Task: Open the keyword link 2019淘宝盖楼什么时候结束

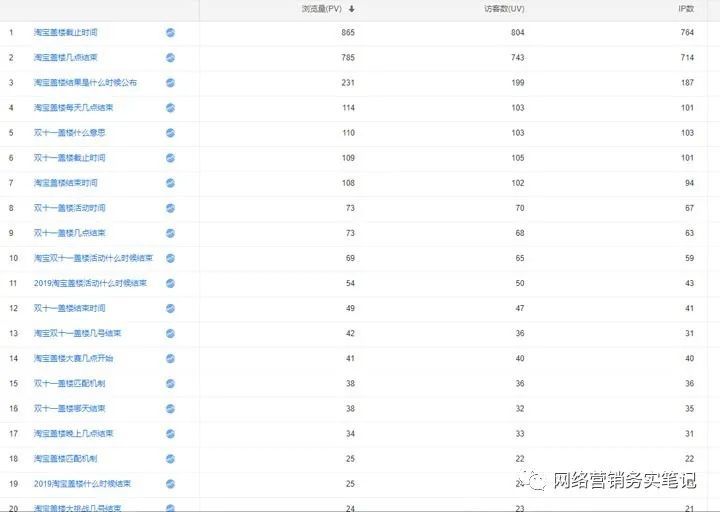Action: (x=82, y=484)
